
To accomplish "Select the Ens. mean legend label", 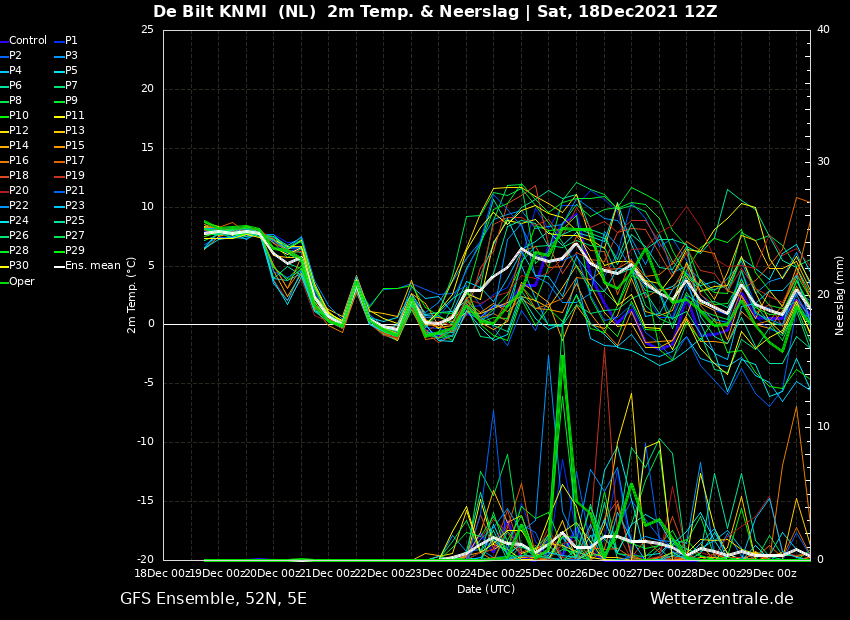I will (87, 266).
